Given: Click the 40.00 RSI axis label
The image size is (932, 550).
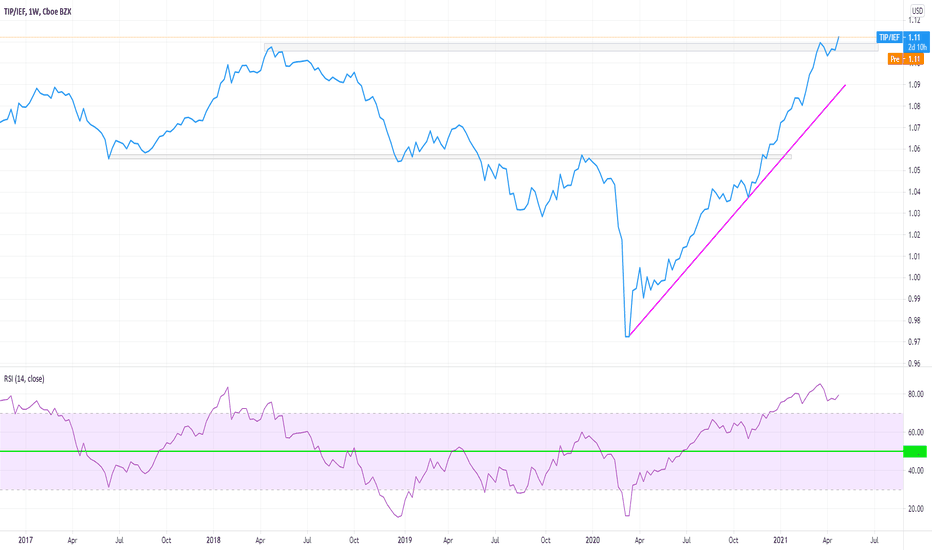Looking at the screenshot, I should (915, 470).
